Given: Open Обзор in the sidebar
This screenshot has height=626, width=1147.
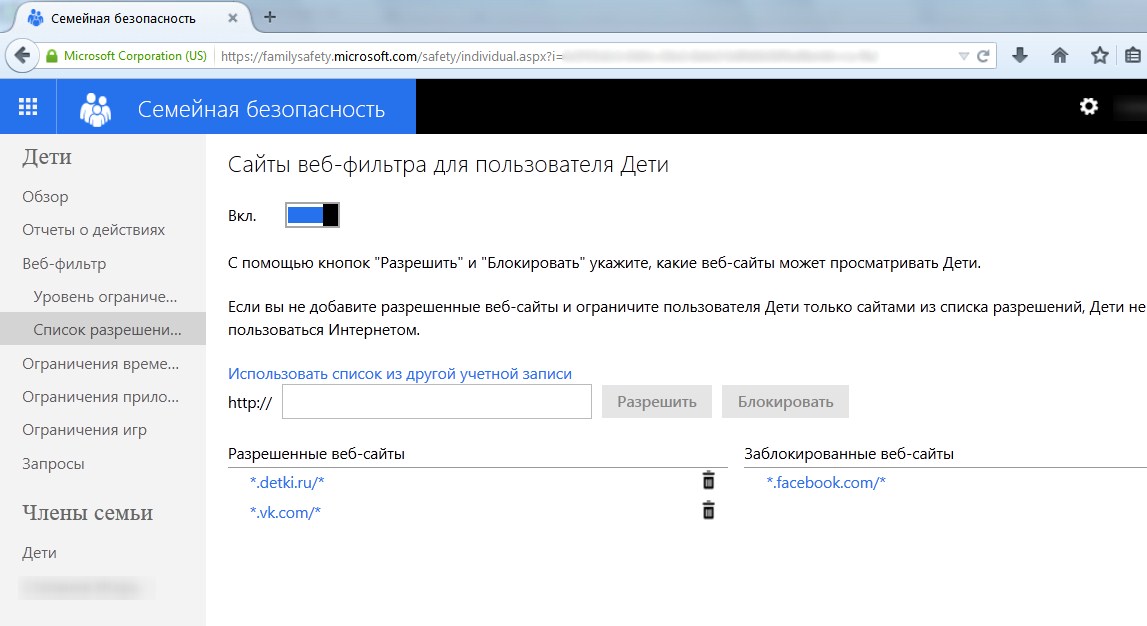Looking at the screenshot, I should coord(45,197).
